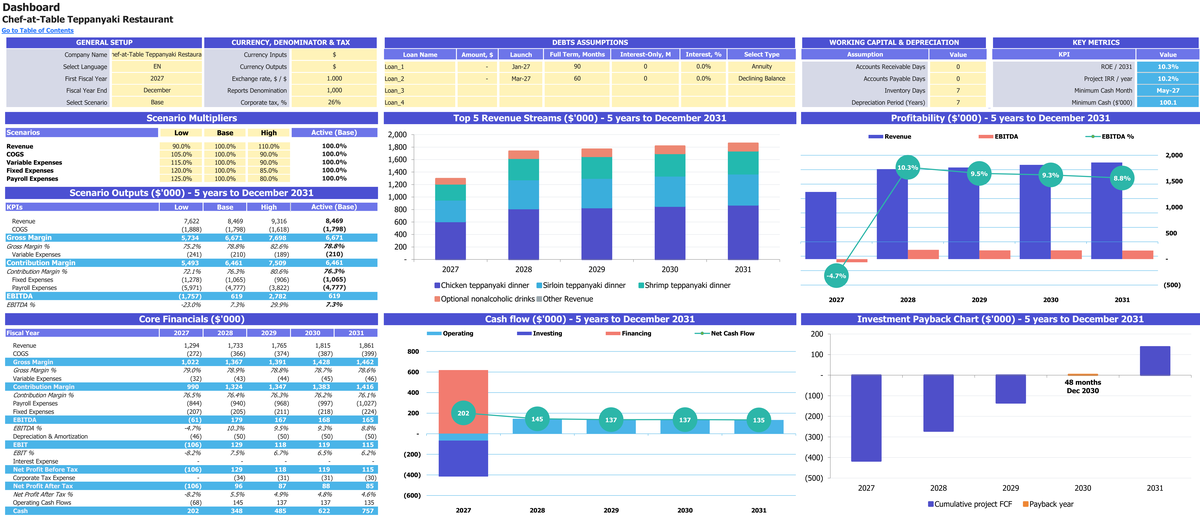
Task: Open the Select Language cell showing EN
Action: point(157,66)
